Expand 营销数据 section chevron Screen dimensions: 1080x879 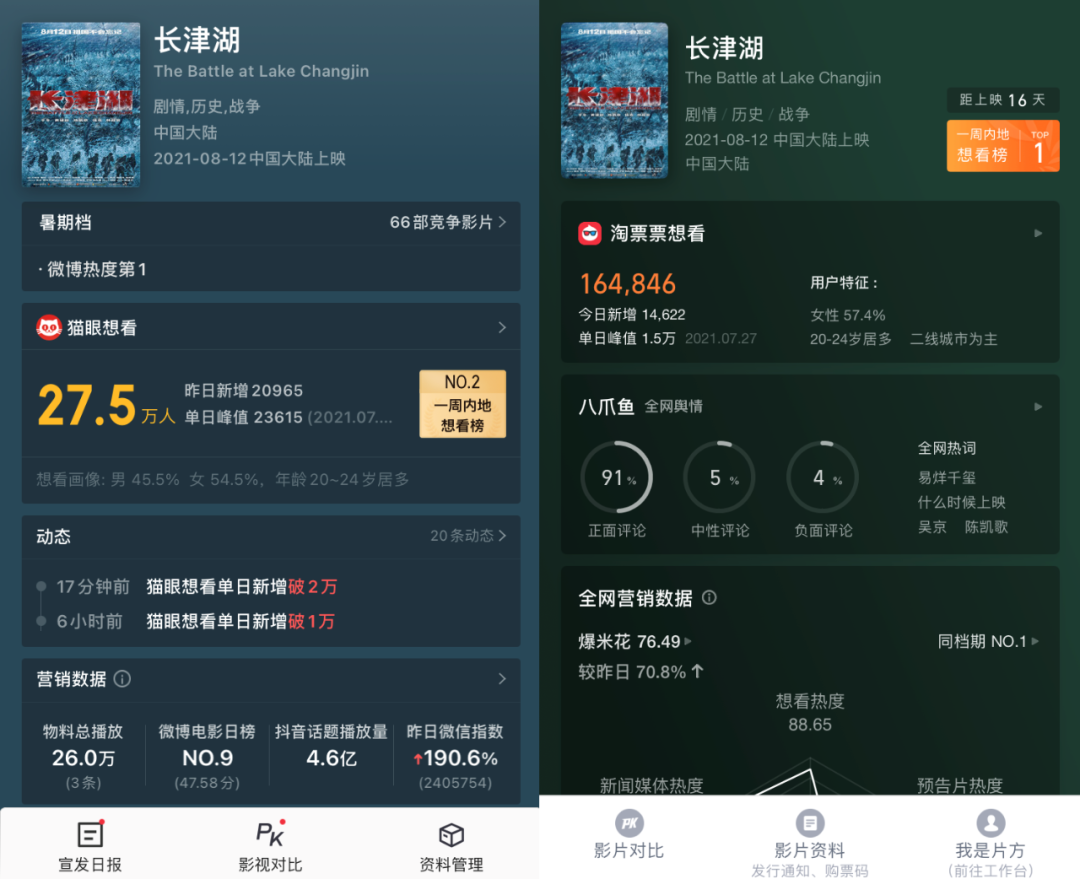coord(502,679)
